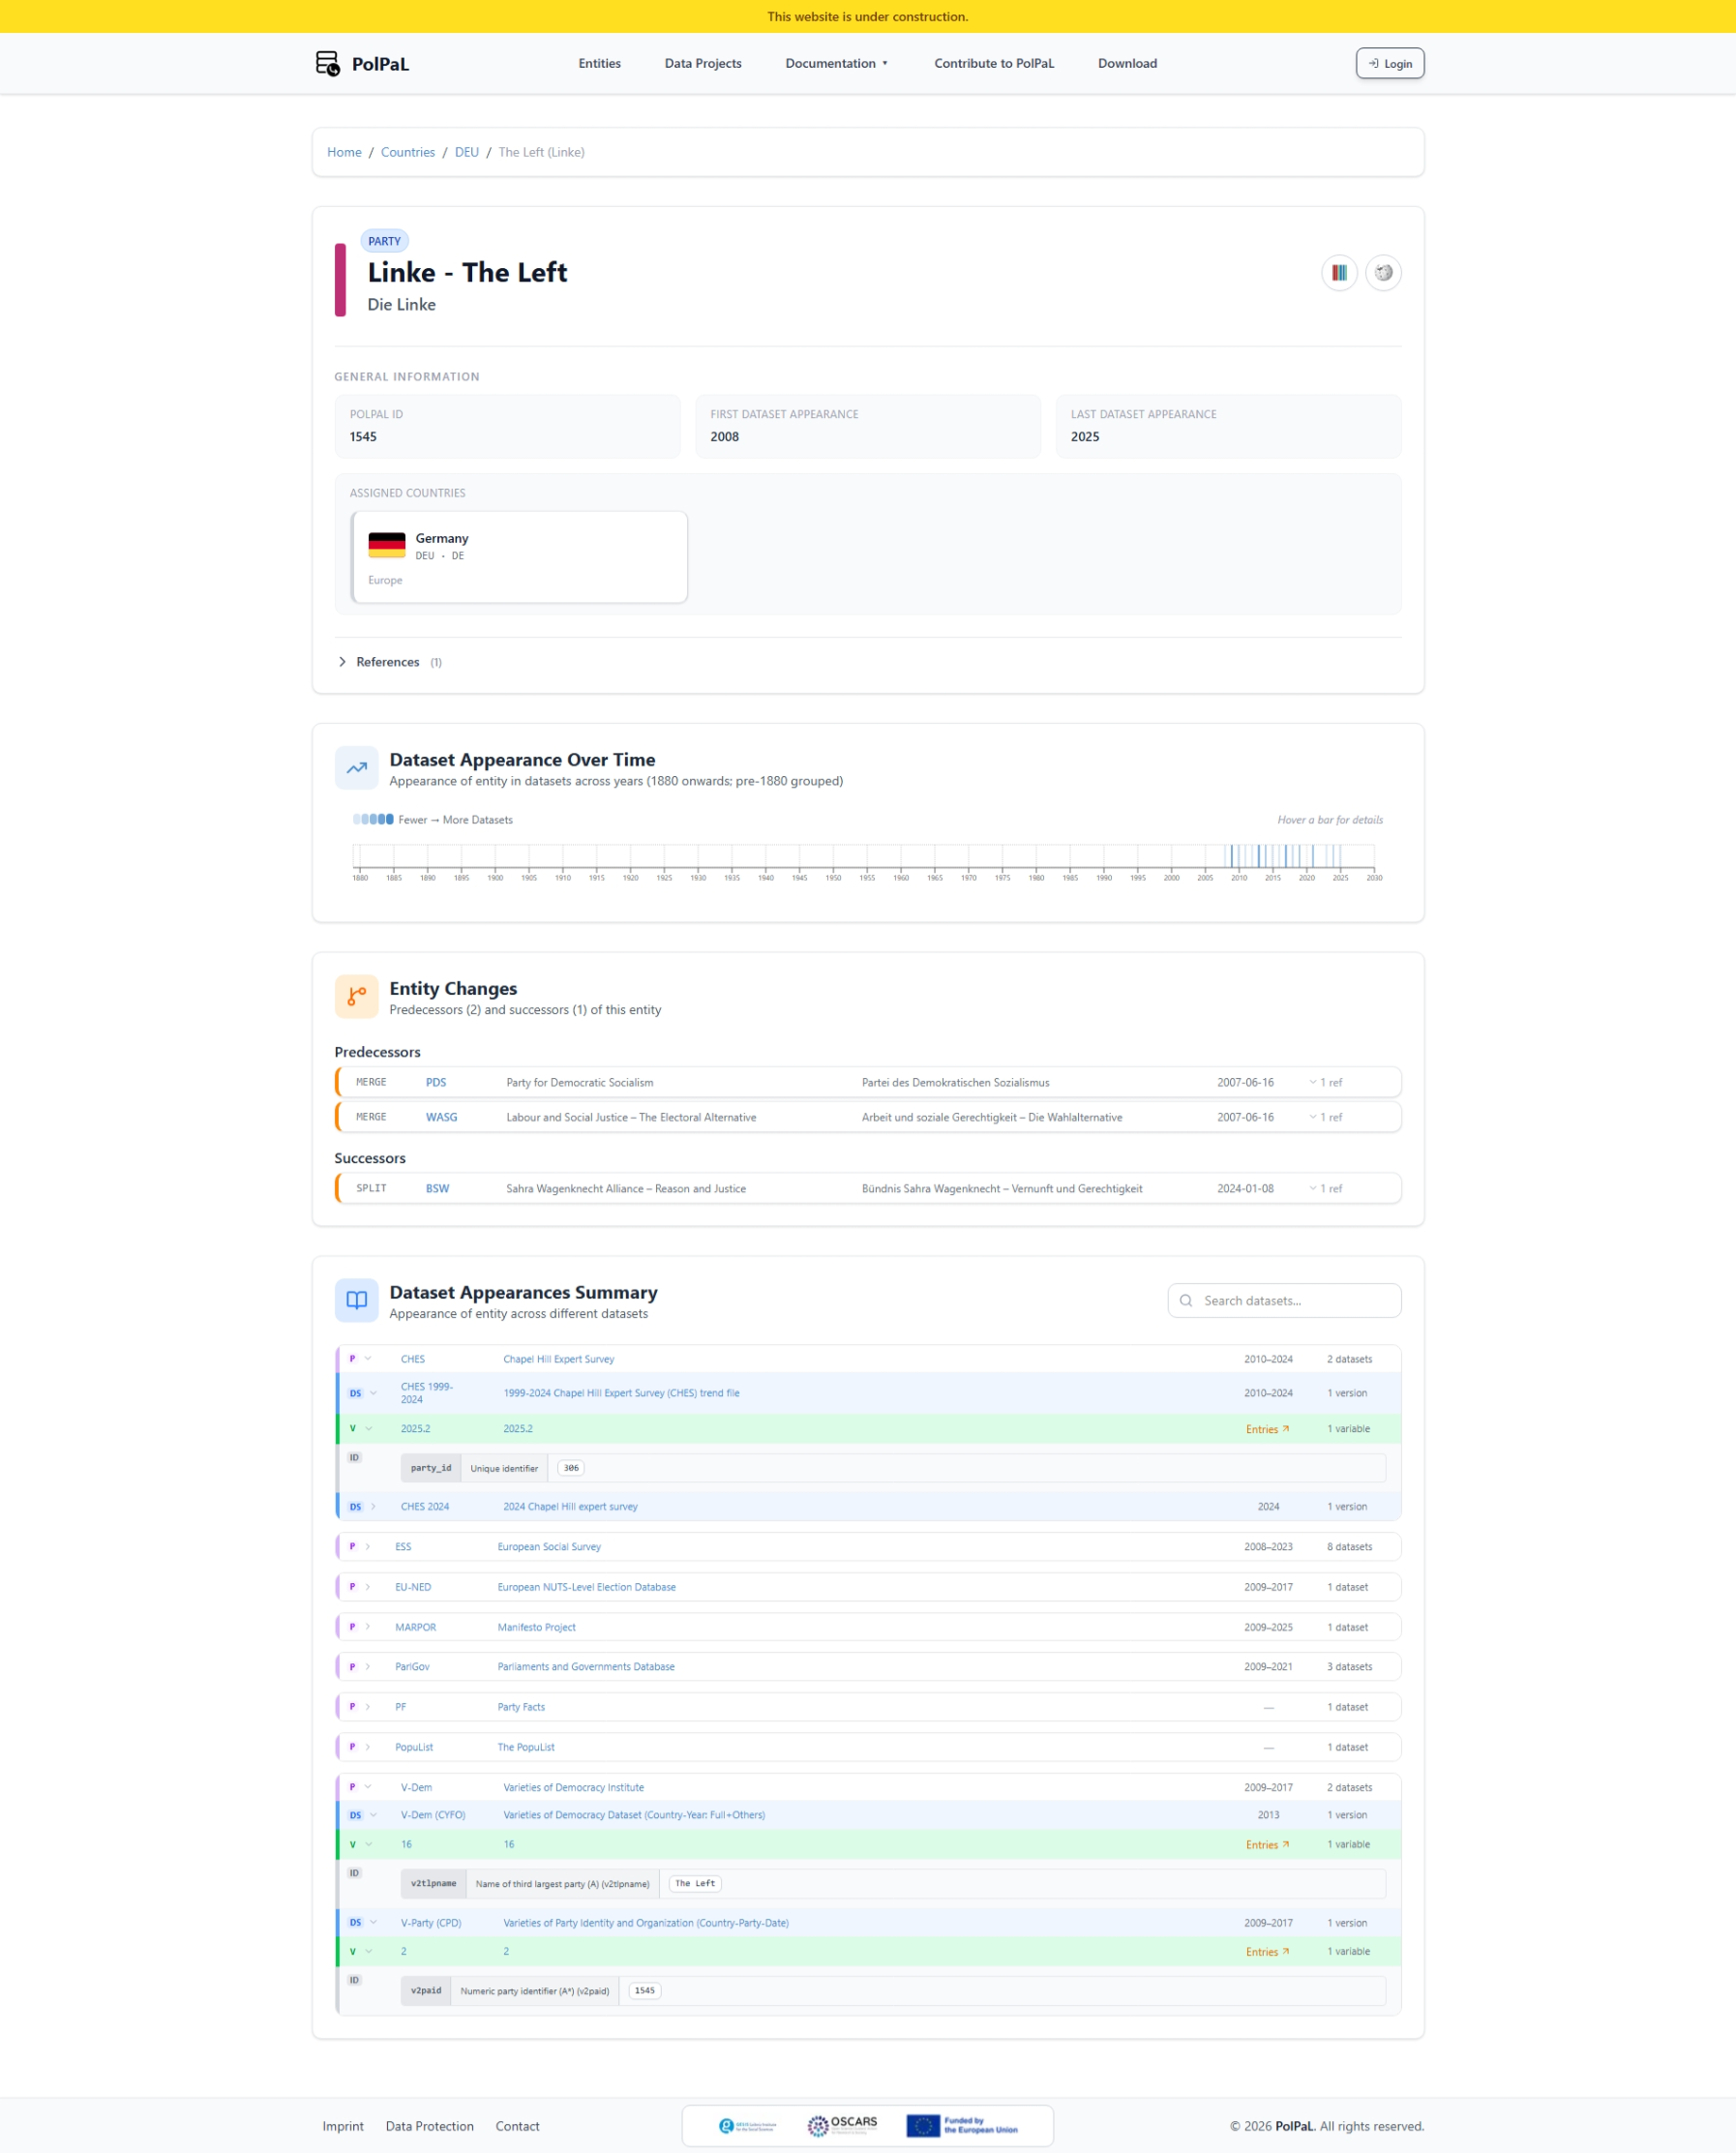Expand the 1 ref toggle for BSW
Image resolution: width=1736 pixels, height=2153 pixels.
pyautogui.click(x=1326, y=1188)
